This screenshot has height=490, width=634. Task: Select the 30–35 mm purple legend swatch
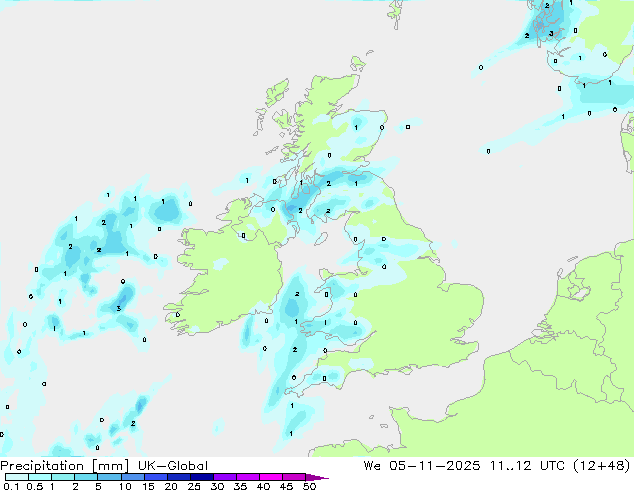(x=224, y=477)
